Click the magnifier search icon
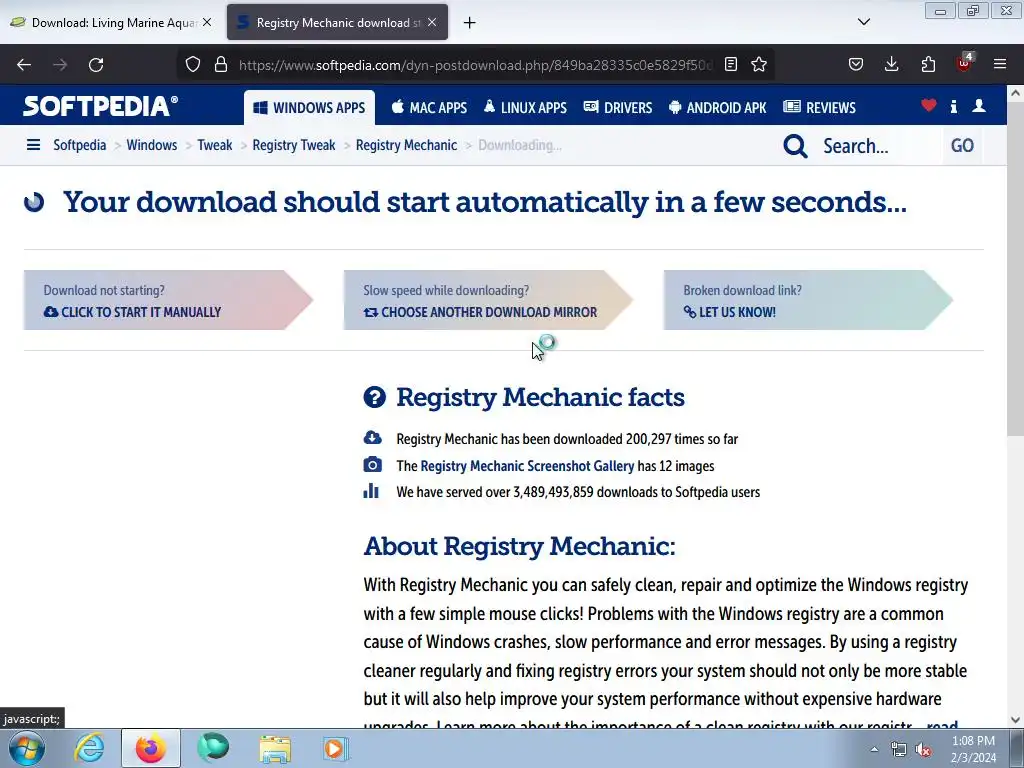The width and height of the screenshot is (1024, 768). [x=795, y=146]
